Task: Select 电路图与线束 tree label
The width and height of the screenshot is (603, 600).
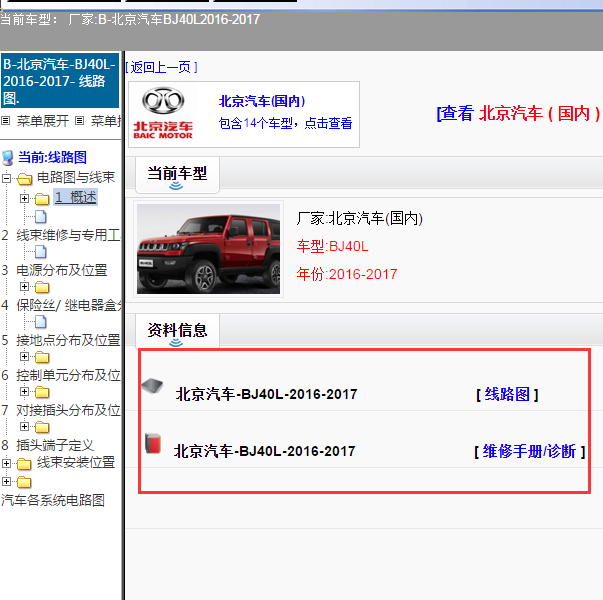Action: point(76,178)
